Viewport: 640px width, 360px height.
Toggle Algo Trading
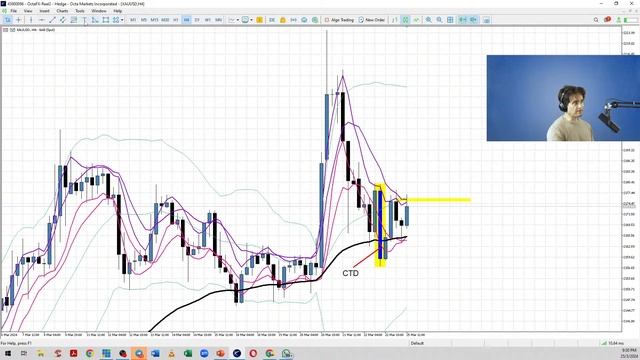[x=339, y=20]
